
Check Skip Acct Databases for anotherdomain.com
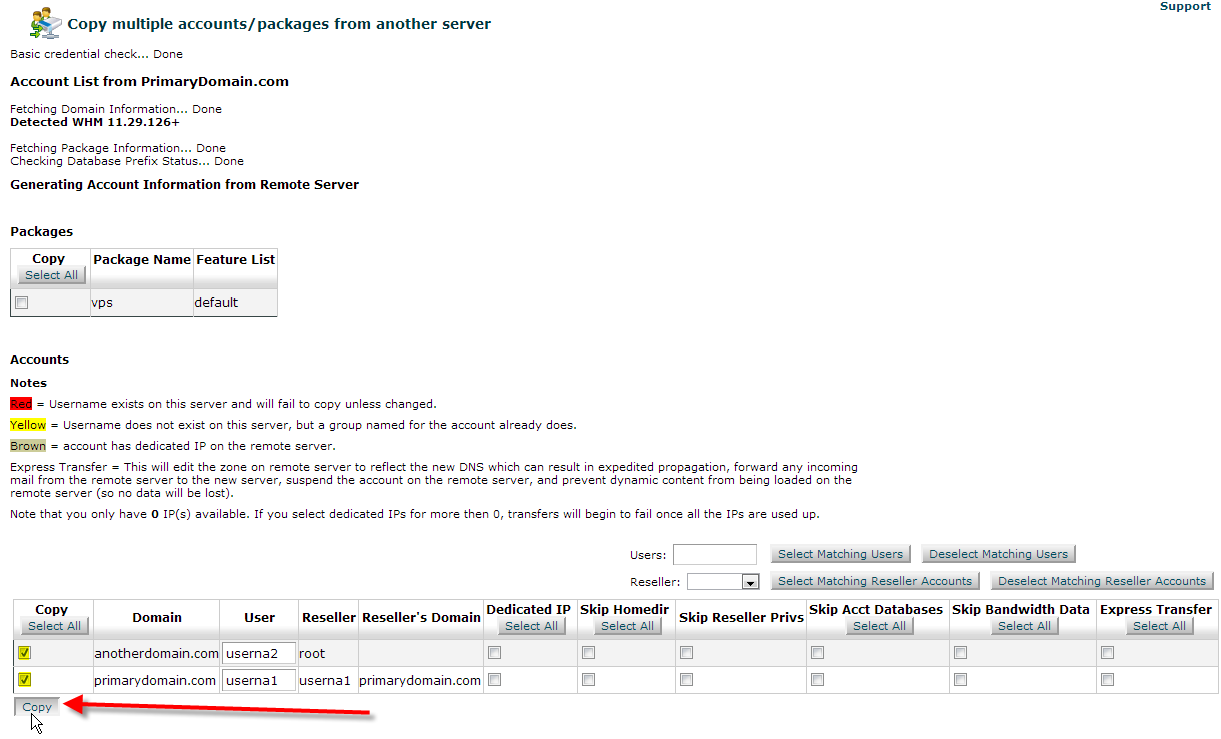818,653
